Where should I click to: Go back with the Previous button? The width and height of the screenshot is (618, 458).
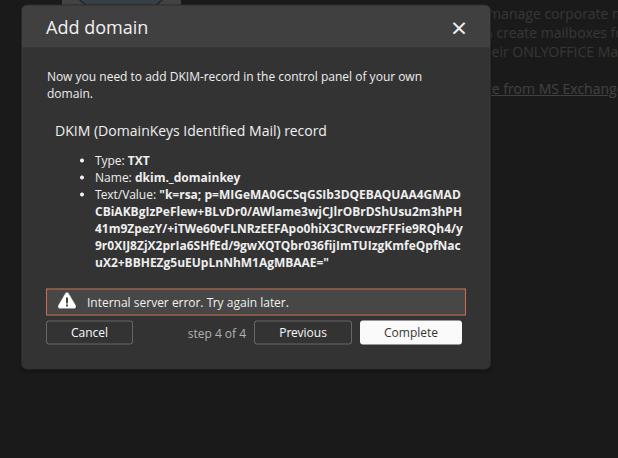[x=302, y=332]
